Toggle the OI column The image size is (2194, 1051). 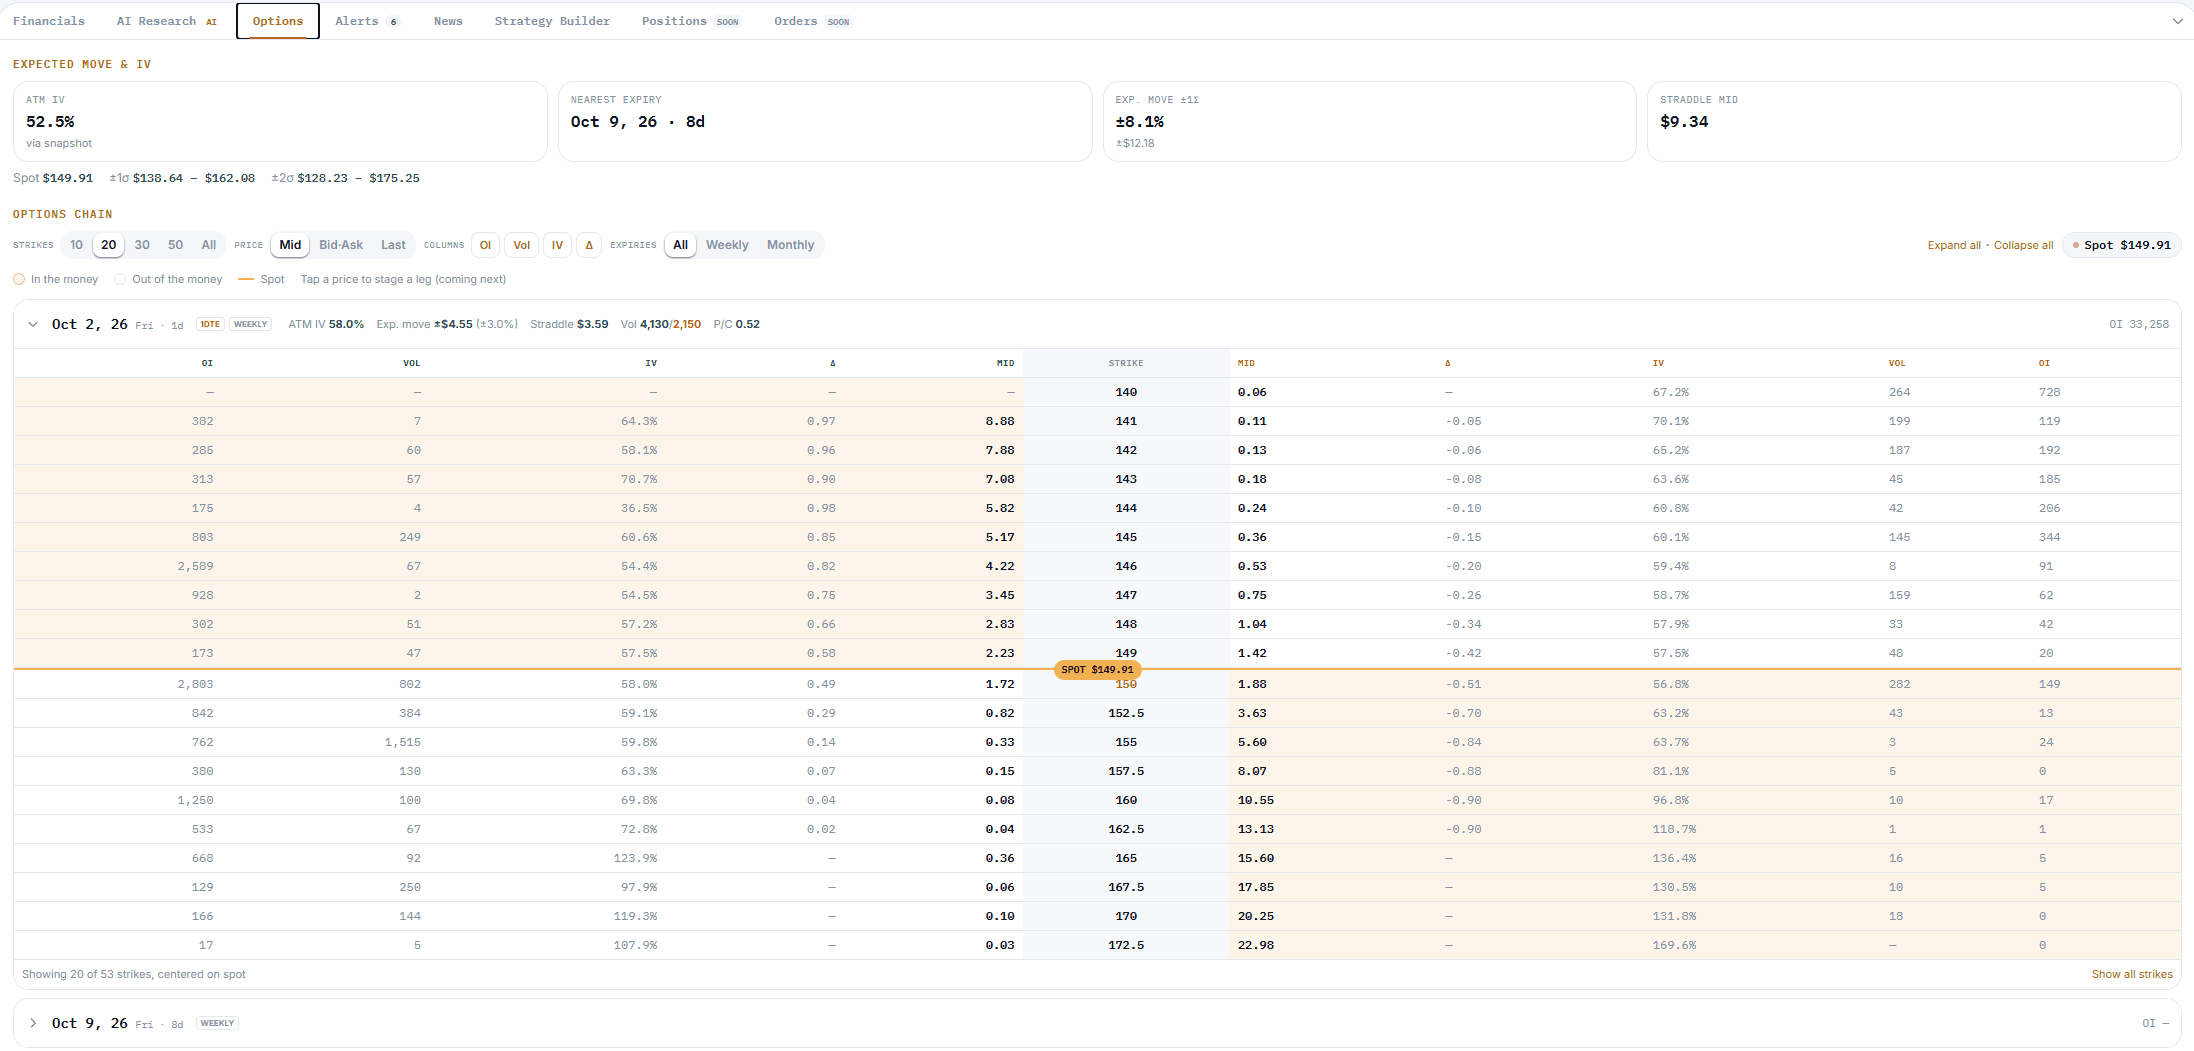click(485, 245)
